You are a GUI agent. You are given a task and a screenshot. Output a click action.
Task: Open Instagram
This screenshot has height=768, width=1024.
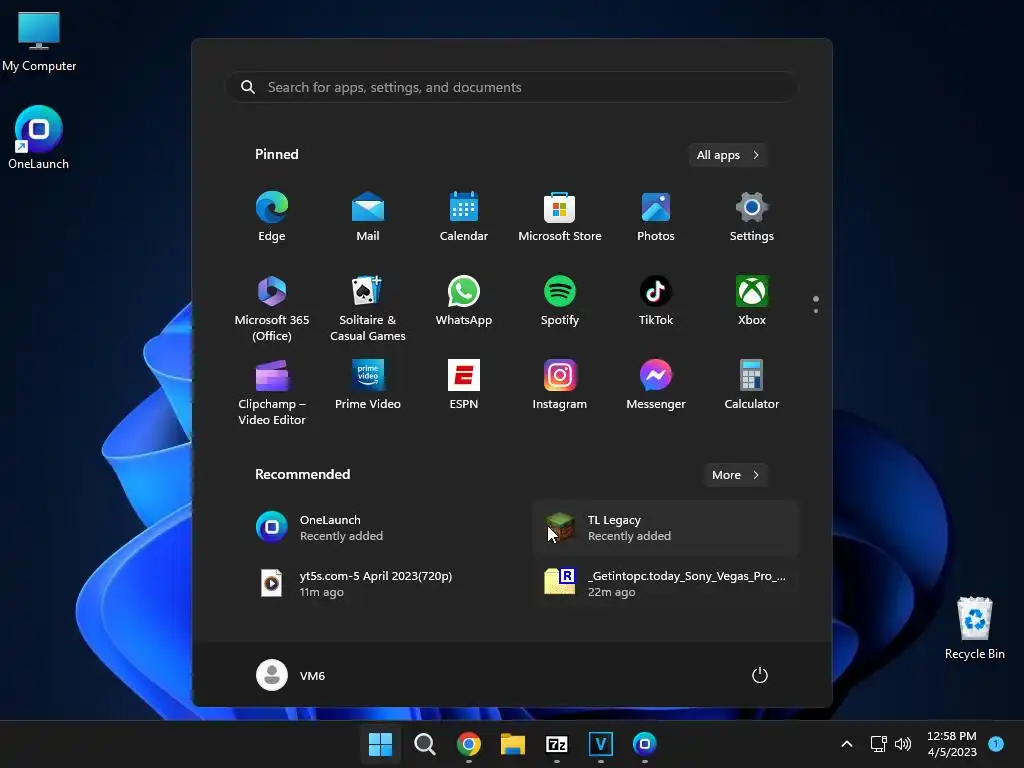560,385
